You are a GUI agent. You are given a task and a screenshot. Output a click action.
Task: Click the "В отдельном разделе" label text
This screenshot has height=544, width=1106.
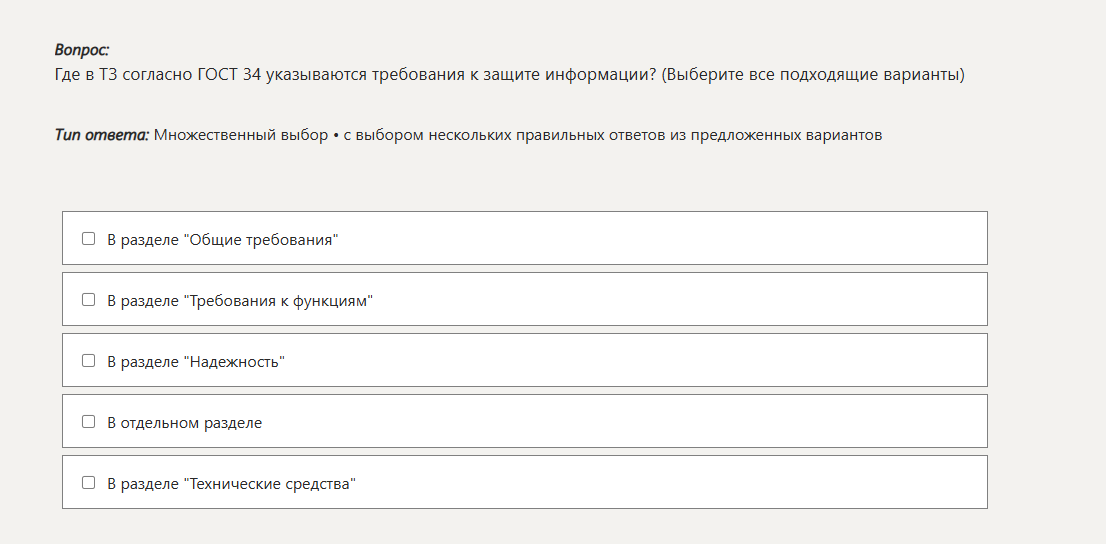pos(185,423)
